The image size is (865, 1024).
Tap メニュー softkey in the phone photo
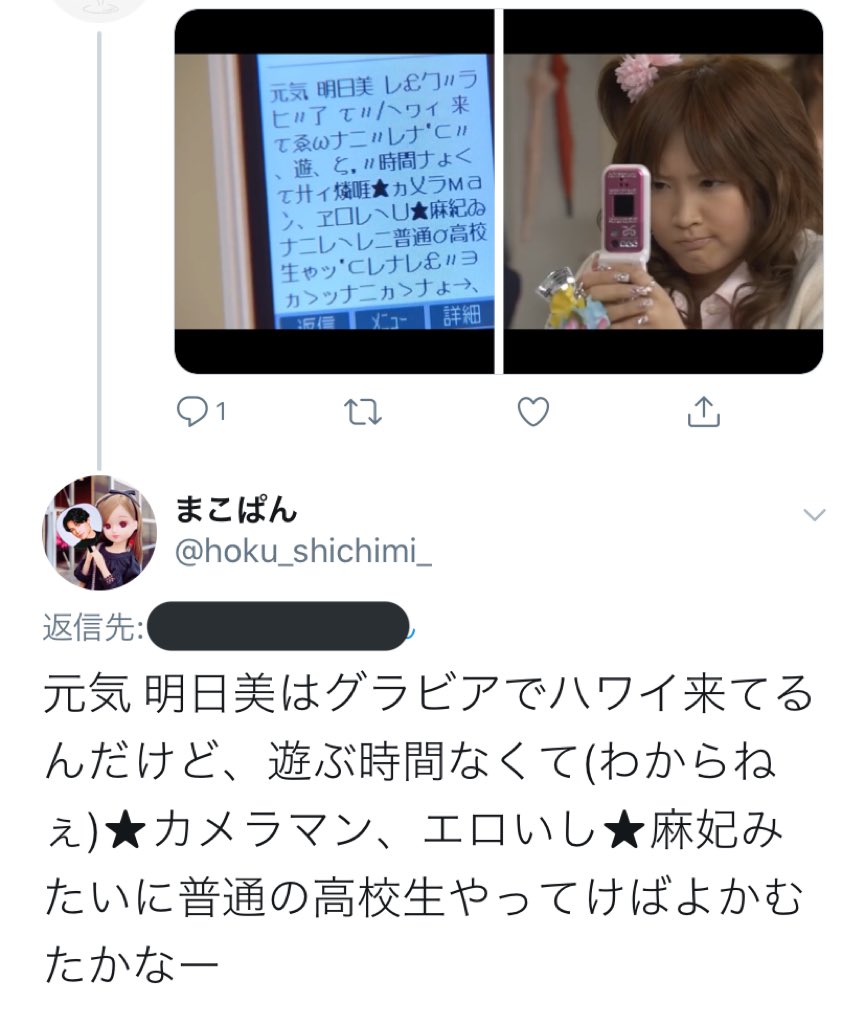click(x=389, y=320)
